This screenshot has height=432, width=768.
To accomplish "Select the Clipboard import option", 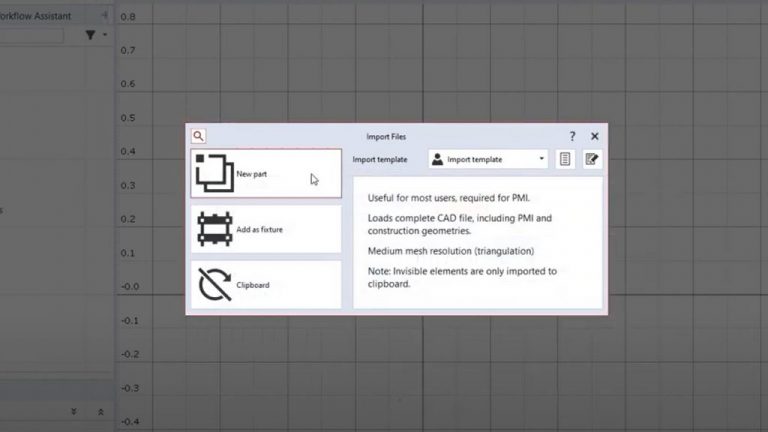I will point(266,285).
